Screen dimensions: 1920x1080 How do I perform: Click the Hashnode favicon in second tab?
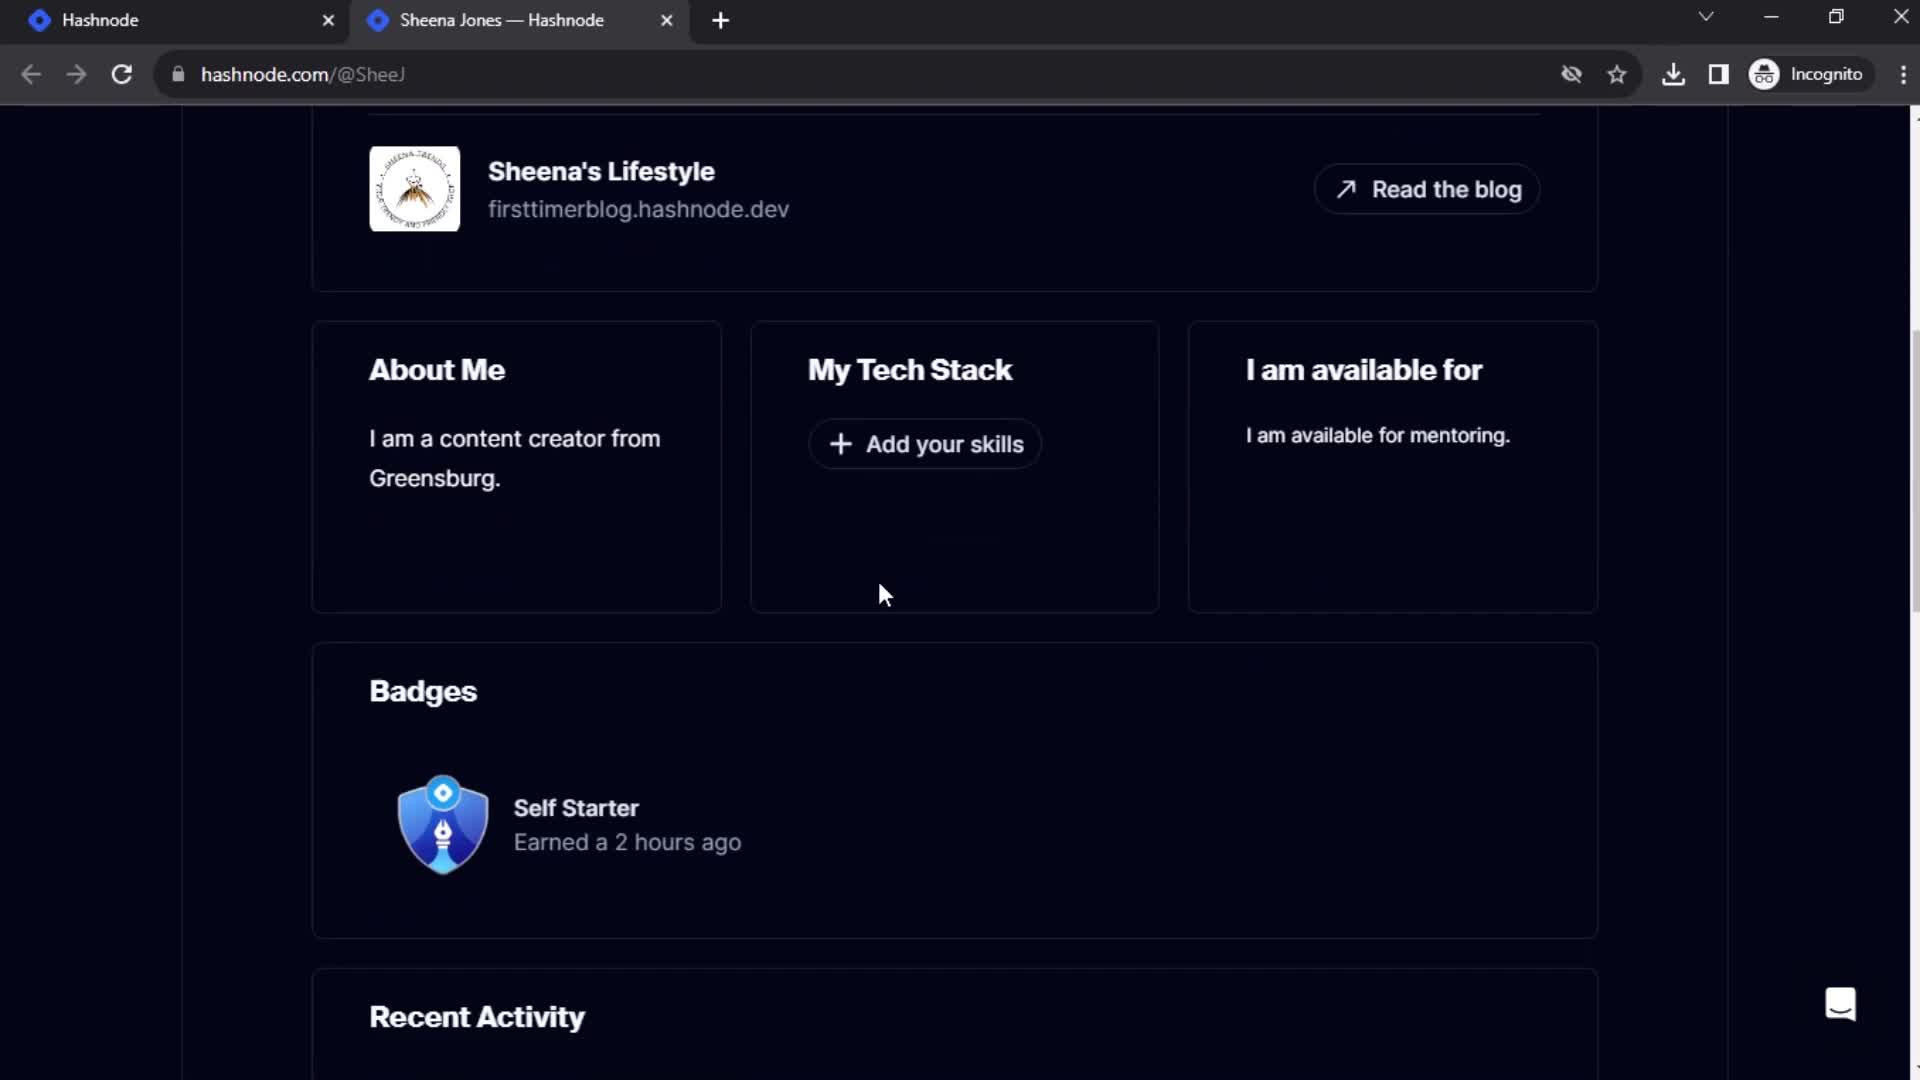click(378, 20)
